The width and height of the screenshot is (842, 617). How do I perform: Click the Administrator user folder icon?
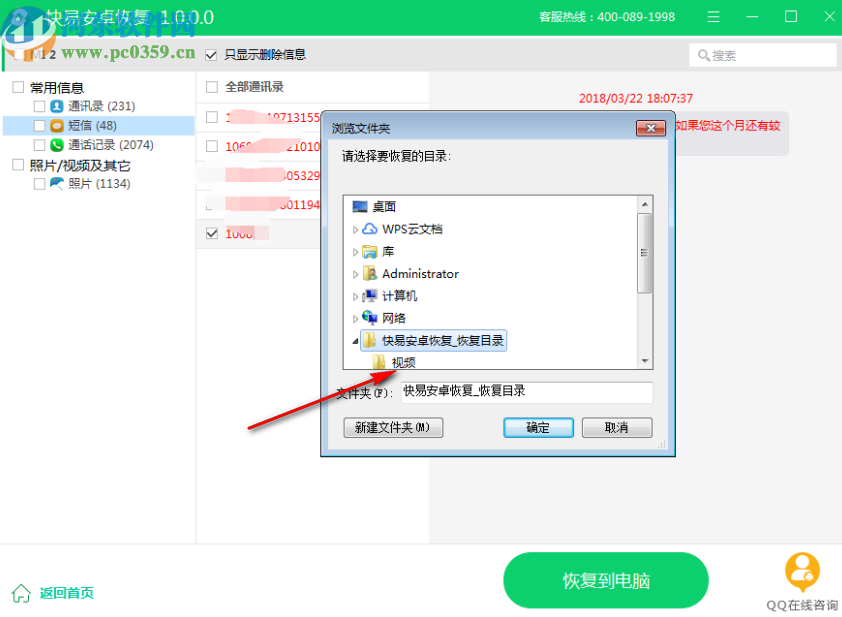click(369, 274)
